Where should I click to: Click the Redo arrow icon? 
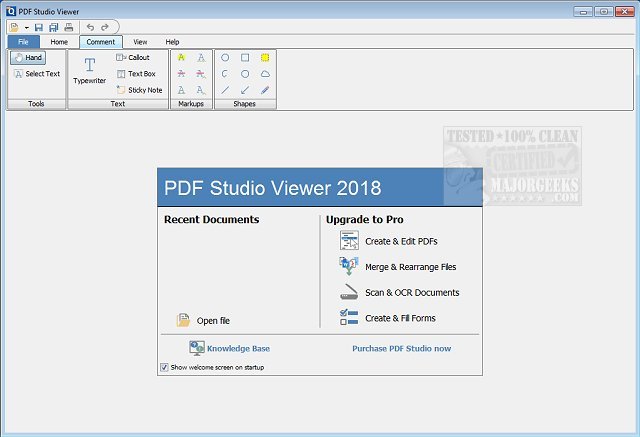pyautogui.click(x=105, y=27)
